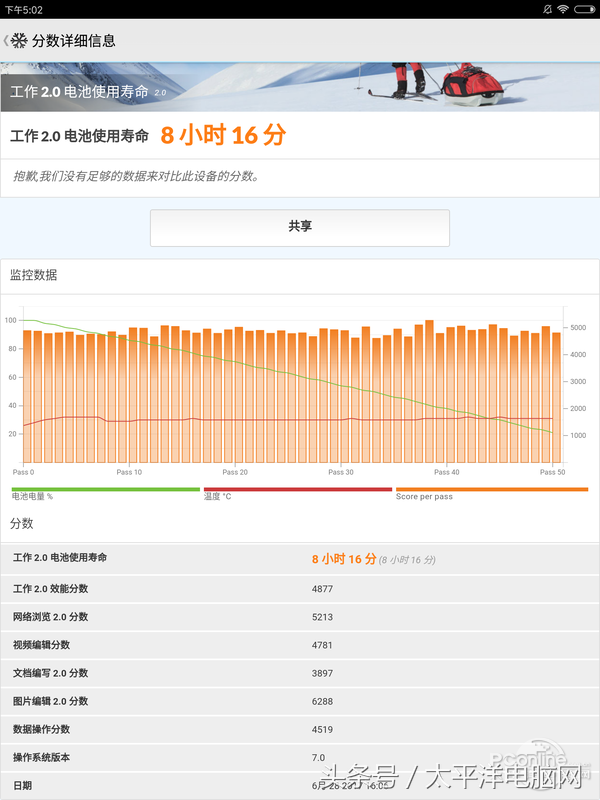The width and height of the screenshot is (600, 800).
Task: Tap the 下午5:02 clock in status bar
Action: click(23, 10)
